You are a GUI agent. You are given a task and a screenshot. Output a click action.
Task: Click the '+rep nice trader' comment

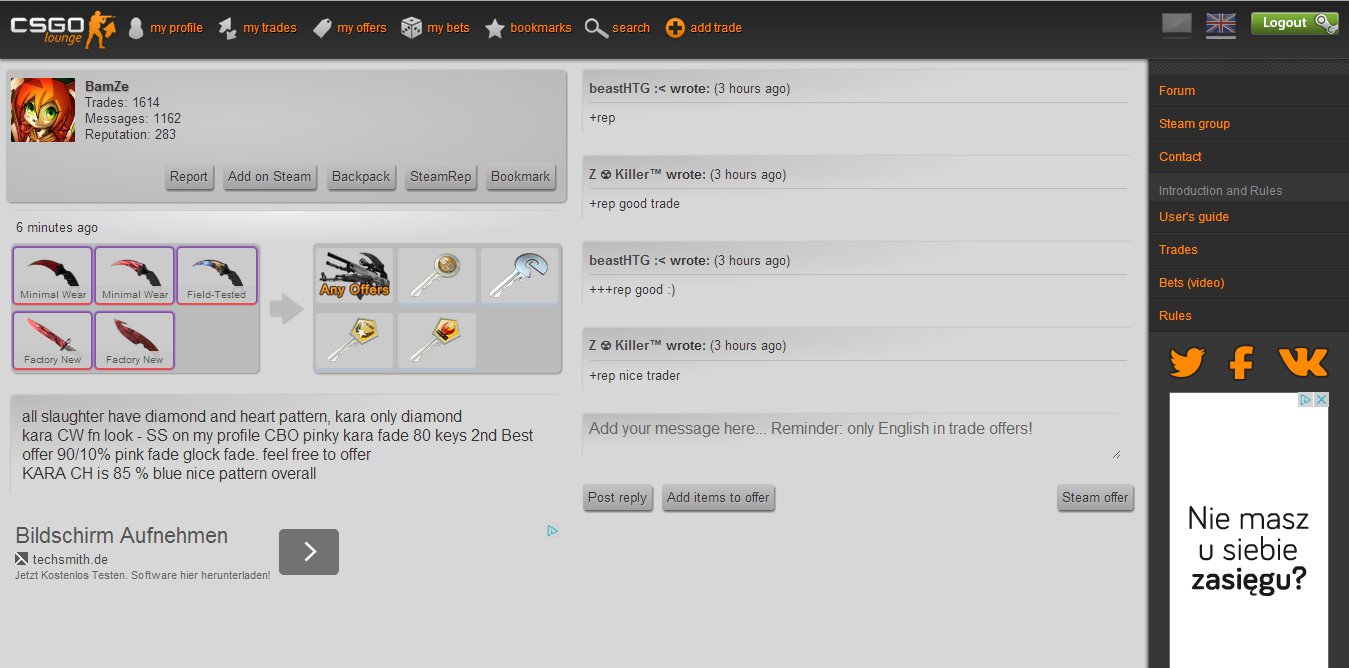click(634, 376)
